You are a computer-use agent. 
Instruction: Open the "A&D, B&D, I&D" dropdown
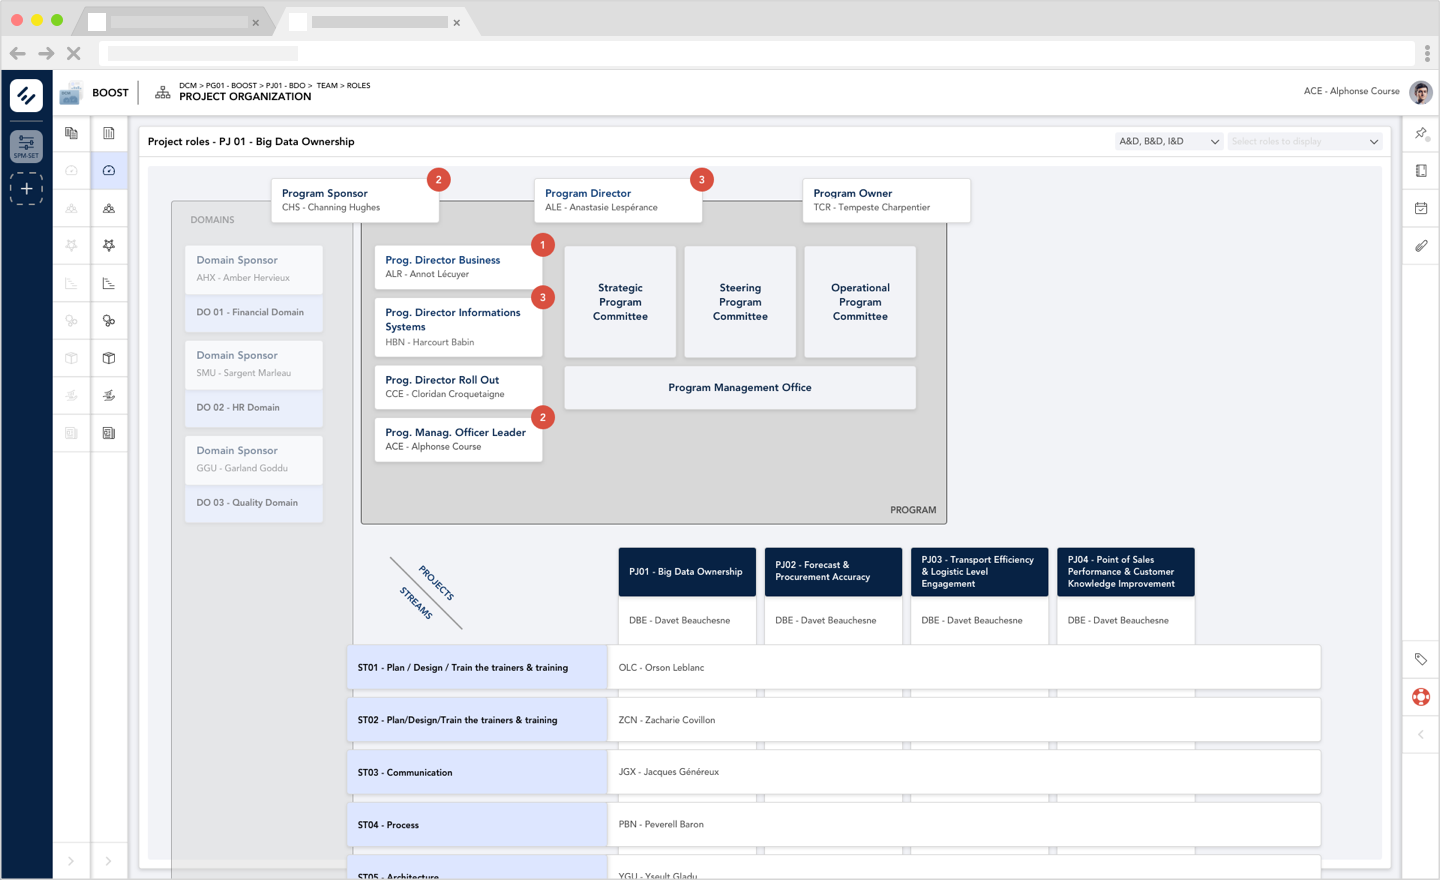[x=1168, y=141]
